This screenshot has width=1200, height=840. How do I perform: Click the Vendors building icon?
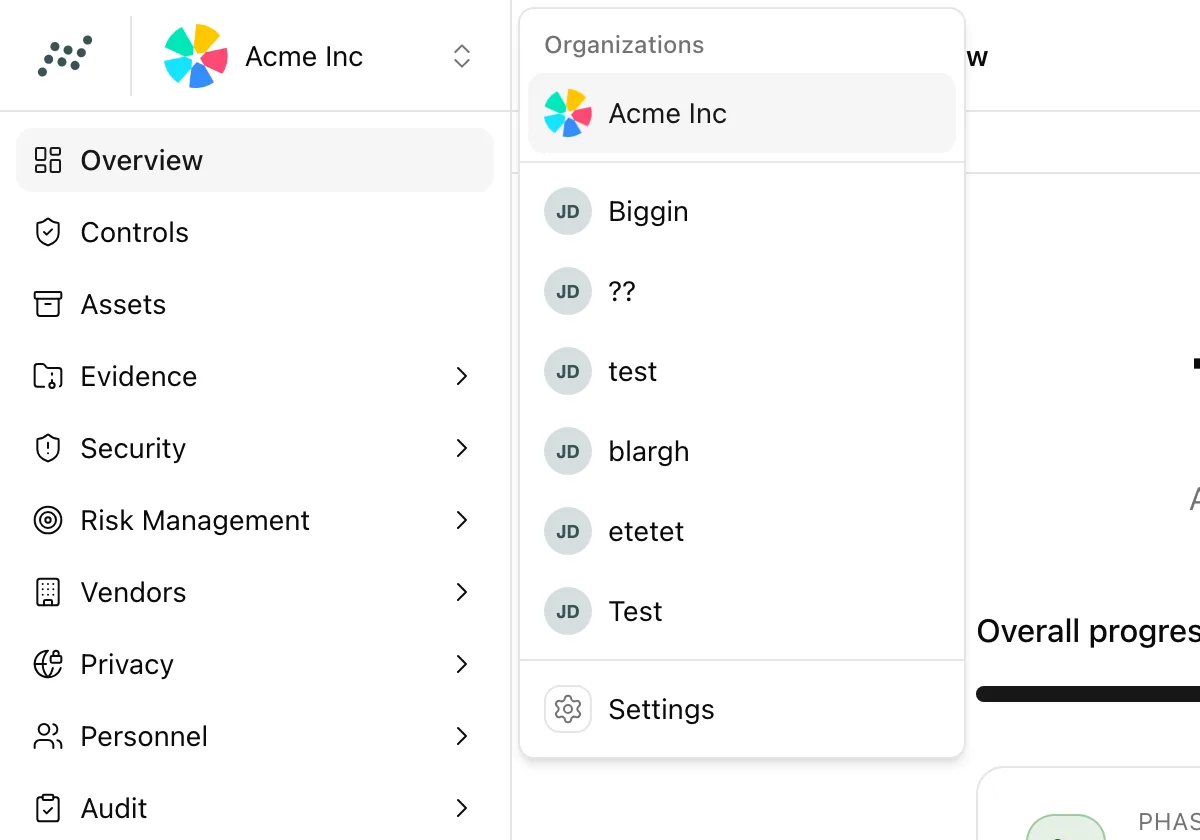[x=48, y=592]
